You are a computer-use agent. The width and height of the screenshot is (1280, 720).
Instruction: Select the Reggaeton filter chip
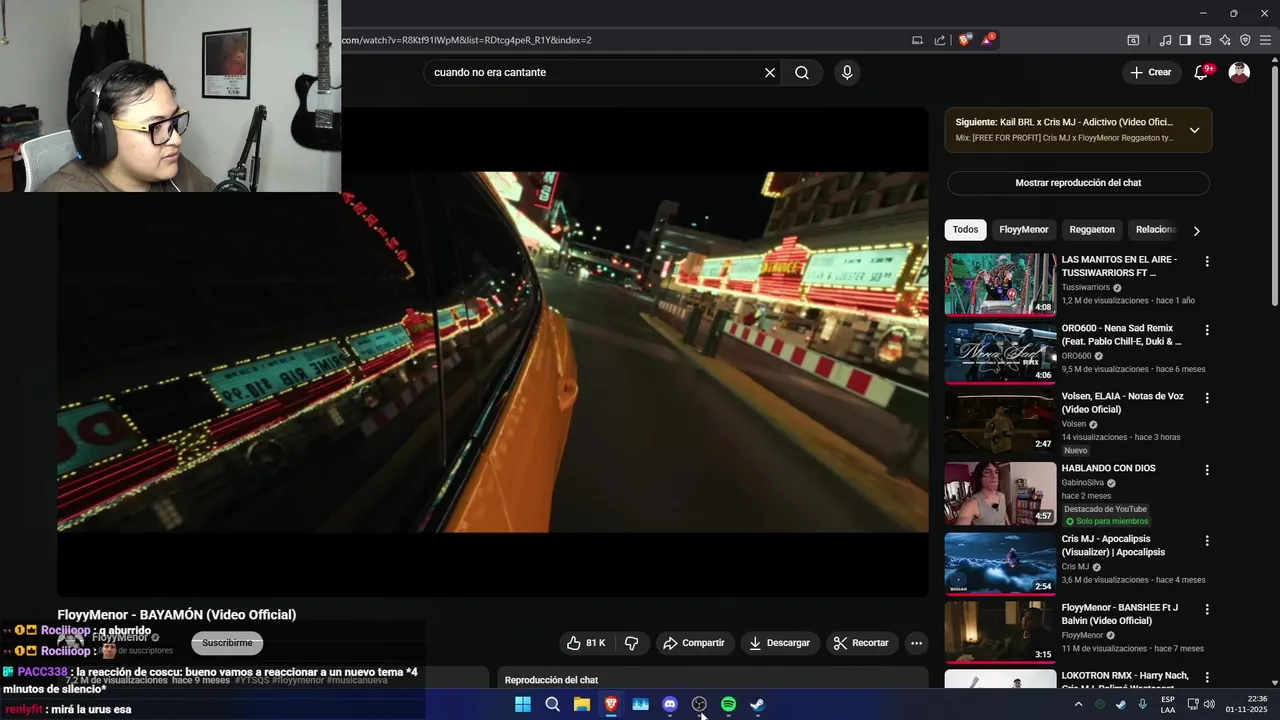1092,230
